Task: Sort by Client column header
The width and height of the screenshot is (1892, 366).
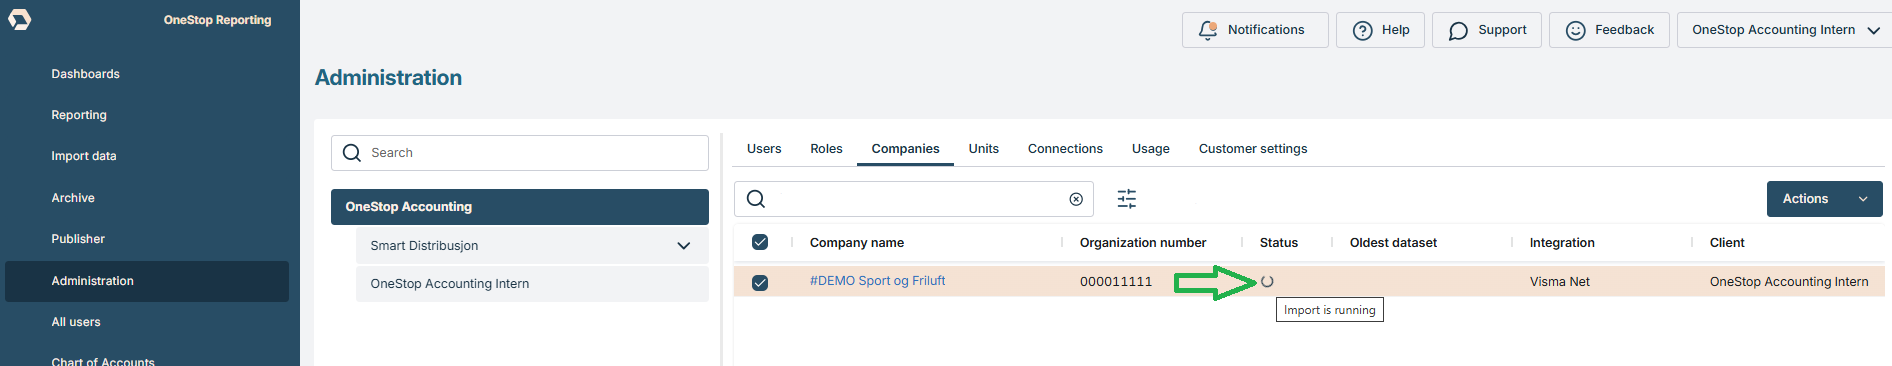Action: [x=1727, y=243]
